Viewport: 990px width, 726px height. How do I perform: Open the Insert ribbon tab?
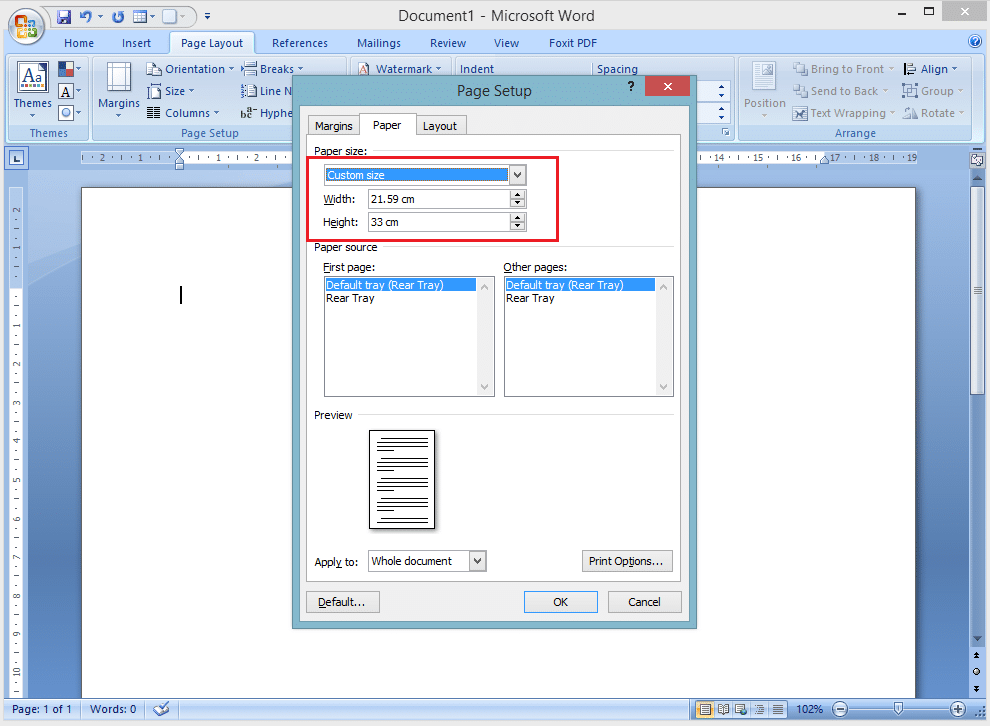pos(136,43)
